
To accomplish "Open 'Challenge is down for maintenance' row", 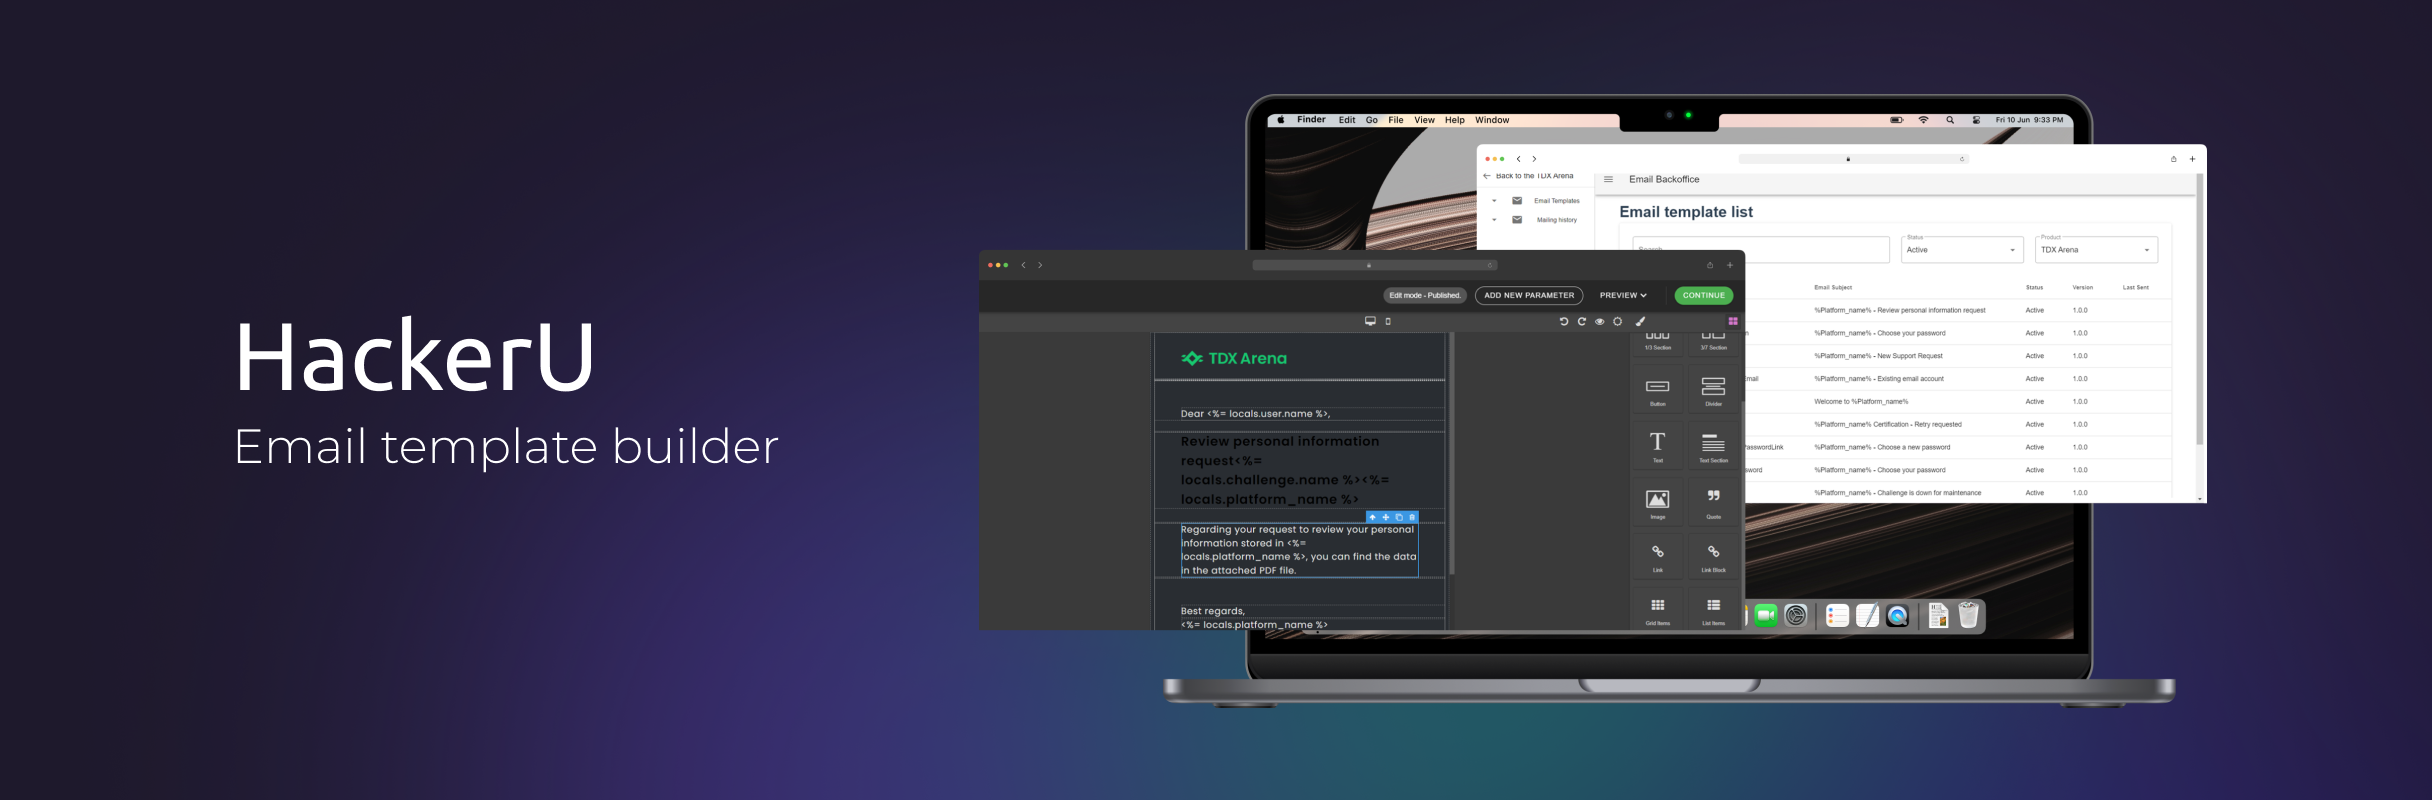I will point(1958,493).
